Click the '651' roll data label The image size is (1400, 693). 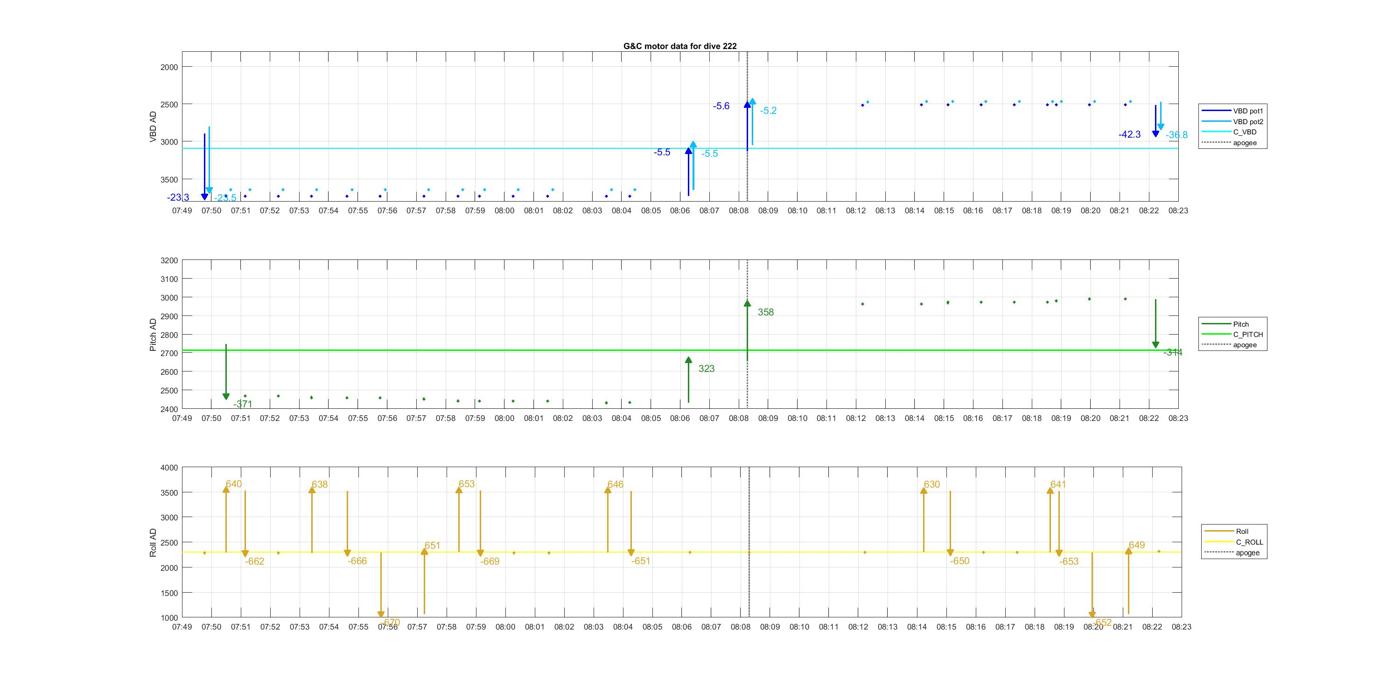click(x=432, y=546)
